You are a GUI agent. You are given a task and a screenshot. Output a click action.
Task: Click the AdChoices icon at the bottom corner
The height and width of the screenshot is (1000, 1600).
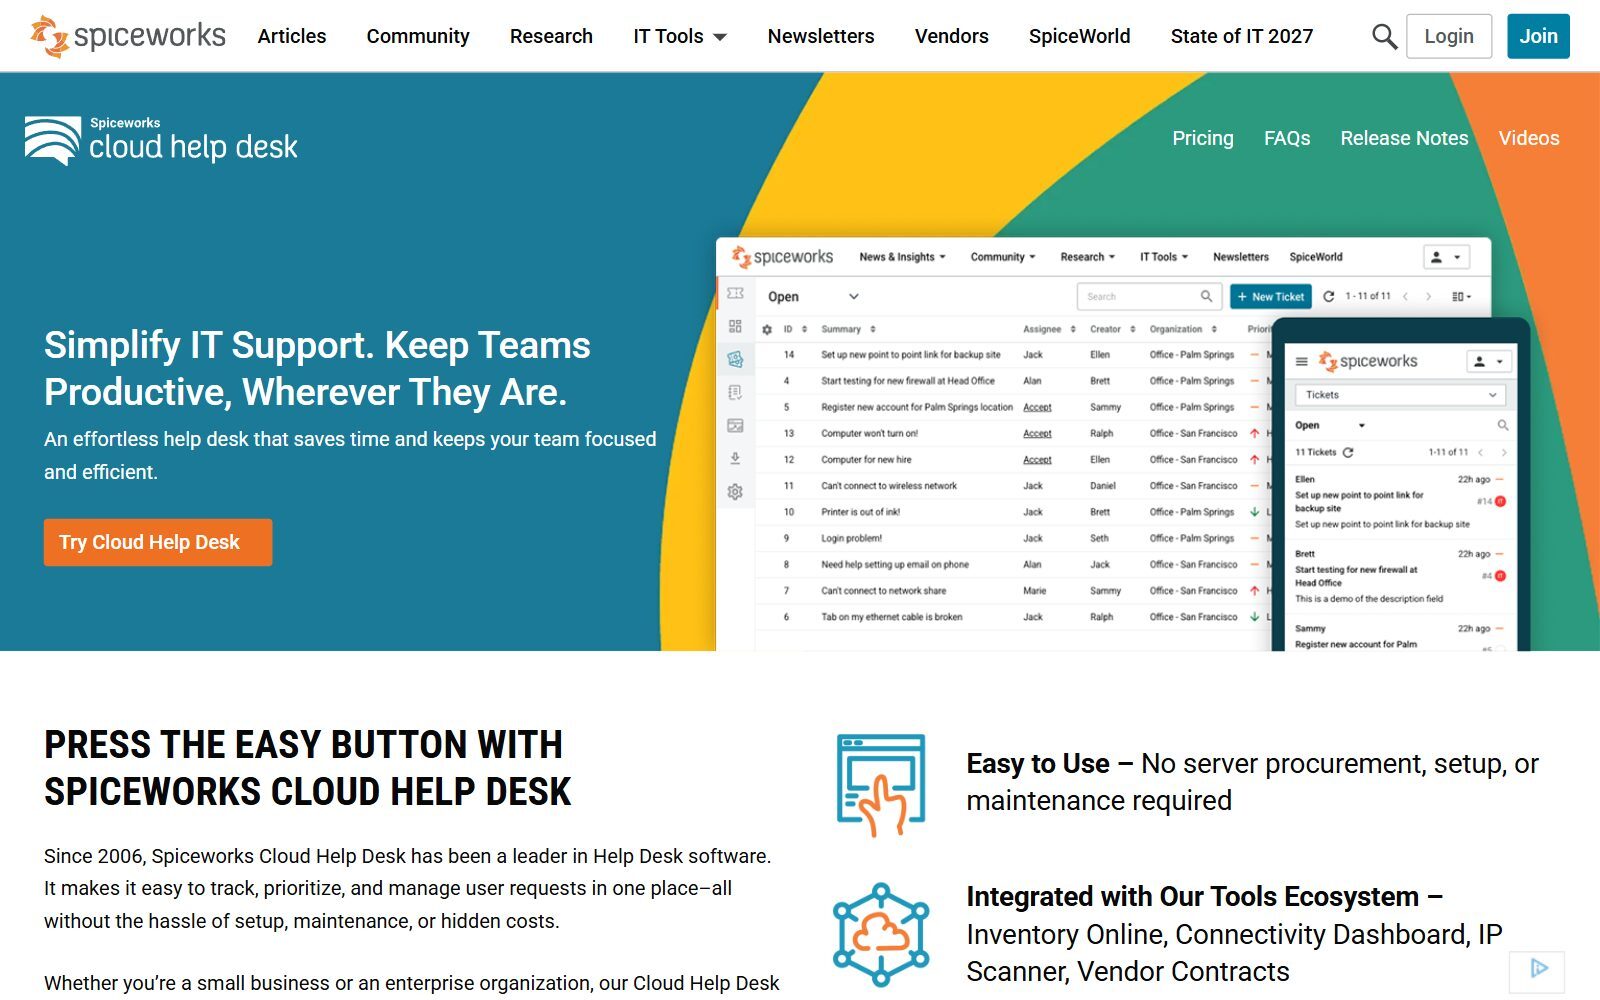tap(1538, 968)
